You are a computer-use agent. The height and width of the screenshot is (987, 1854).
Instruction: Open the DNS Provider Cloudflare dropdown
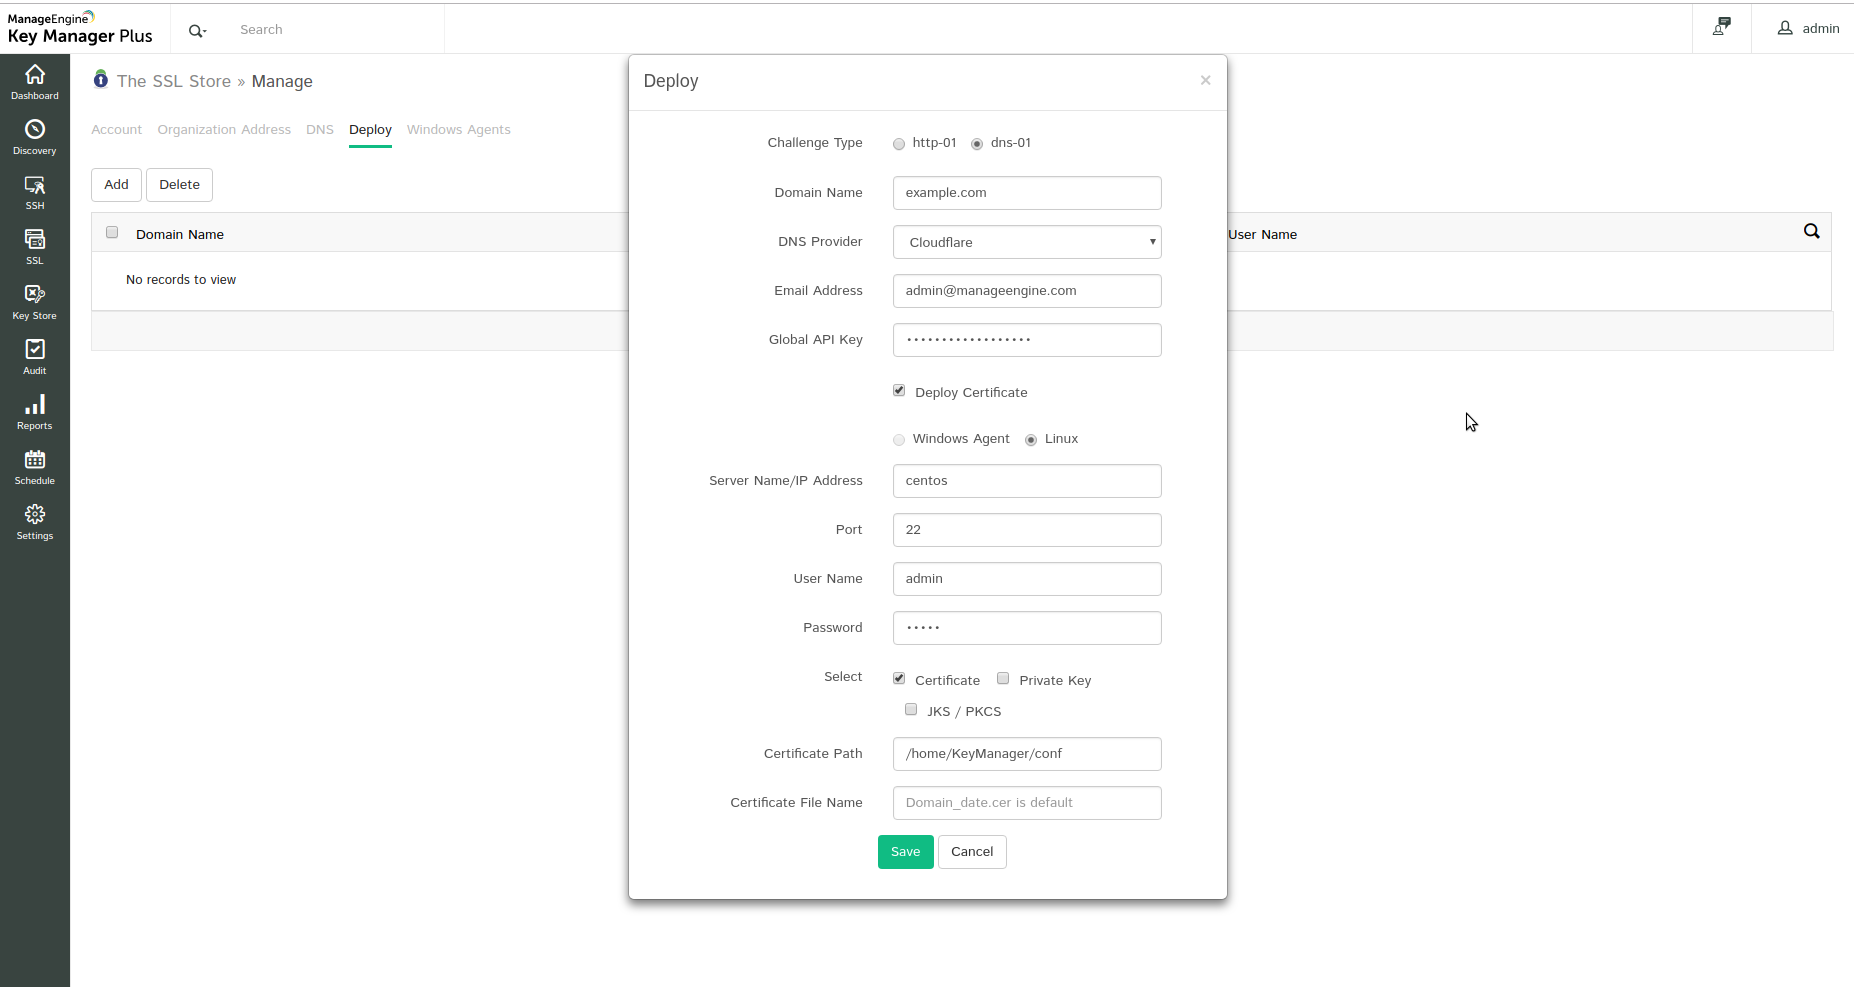[x=1027, y=242]
